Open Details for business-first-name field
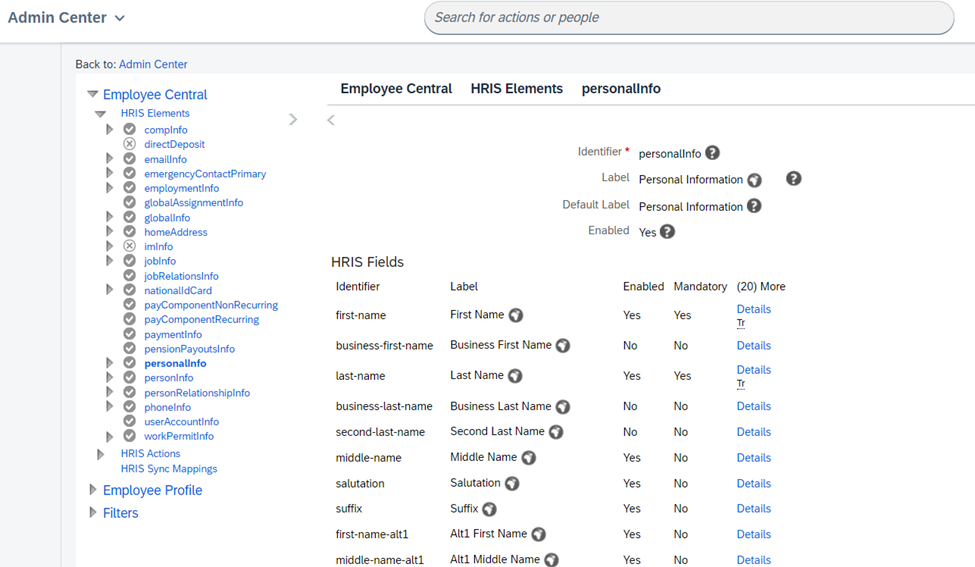Screen dimensions: 975x567 pos(754,346)
